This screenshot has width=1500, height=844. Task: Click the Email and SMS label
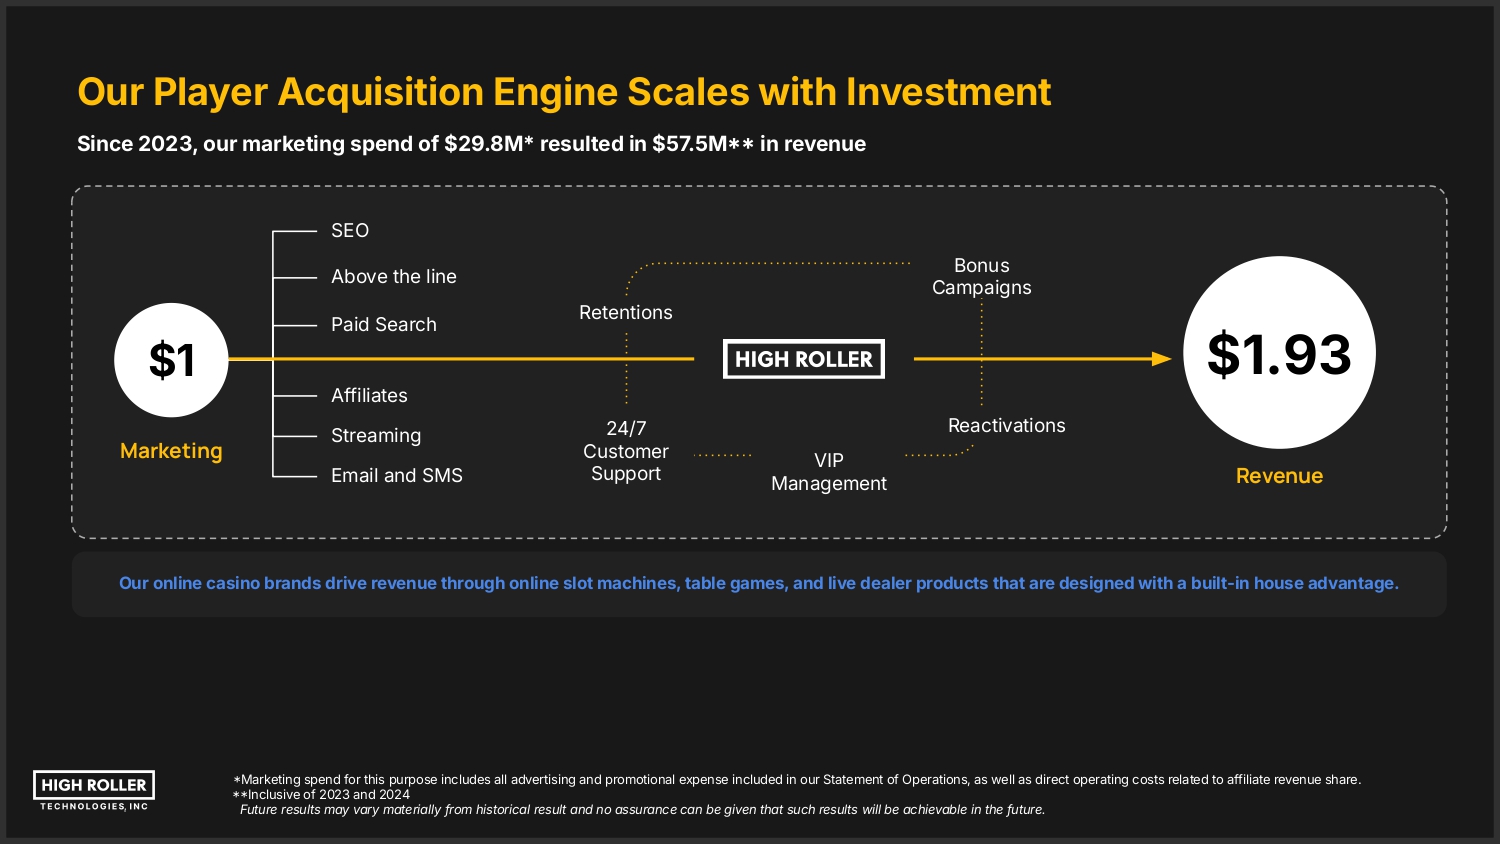point(397,476)
